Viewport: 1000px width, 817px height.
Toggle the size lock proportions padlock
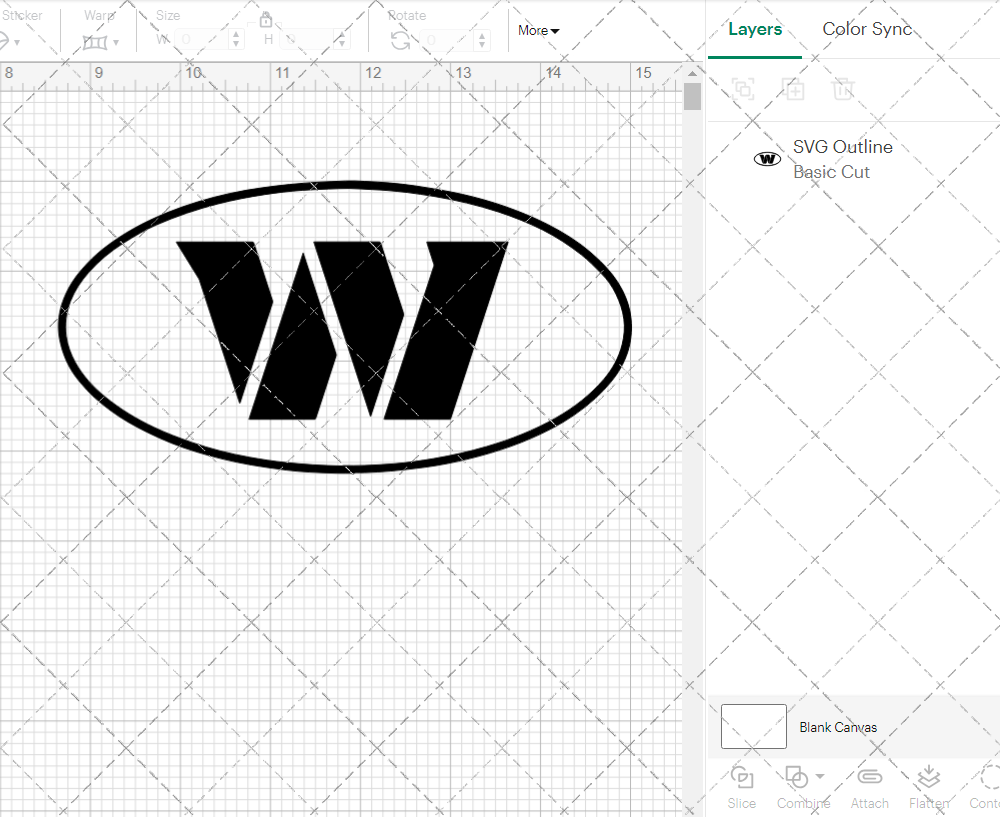(266, 19)
